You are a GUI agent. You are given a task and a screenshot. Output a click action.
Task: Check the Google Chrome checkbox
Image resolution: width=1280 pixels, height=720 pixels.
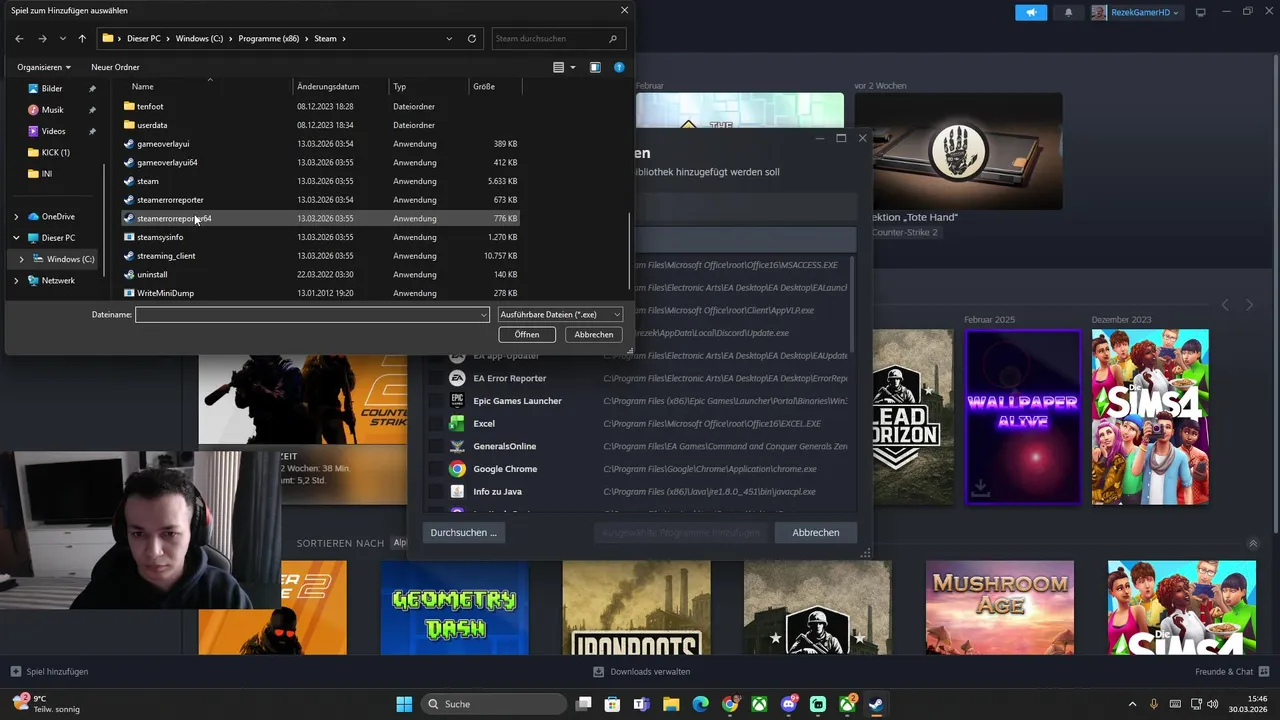tap(434, 469)
